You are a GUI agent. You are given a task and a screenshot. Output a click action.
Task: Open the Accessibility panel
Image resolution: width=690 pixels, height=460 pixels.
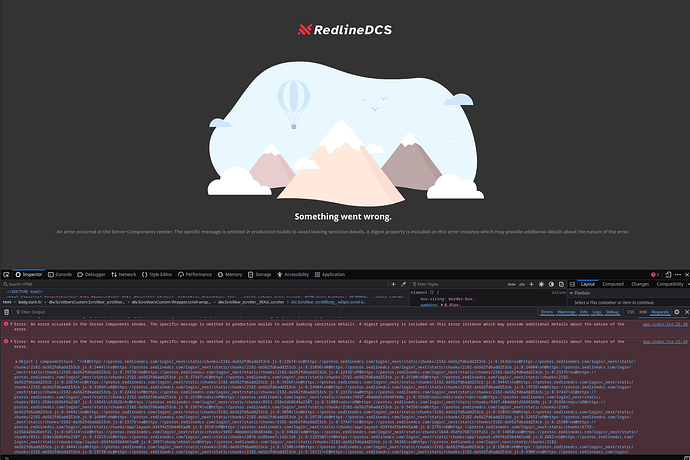[x=293, y=274]
